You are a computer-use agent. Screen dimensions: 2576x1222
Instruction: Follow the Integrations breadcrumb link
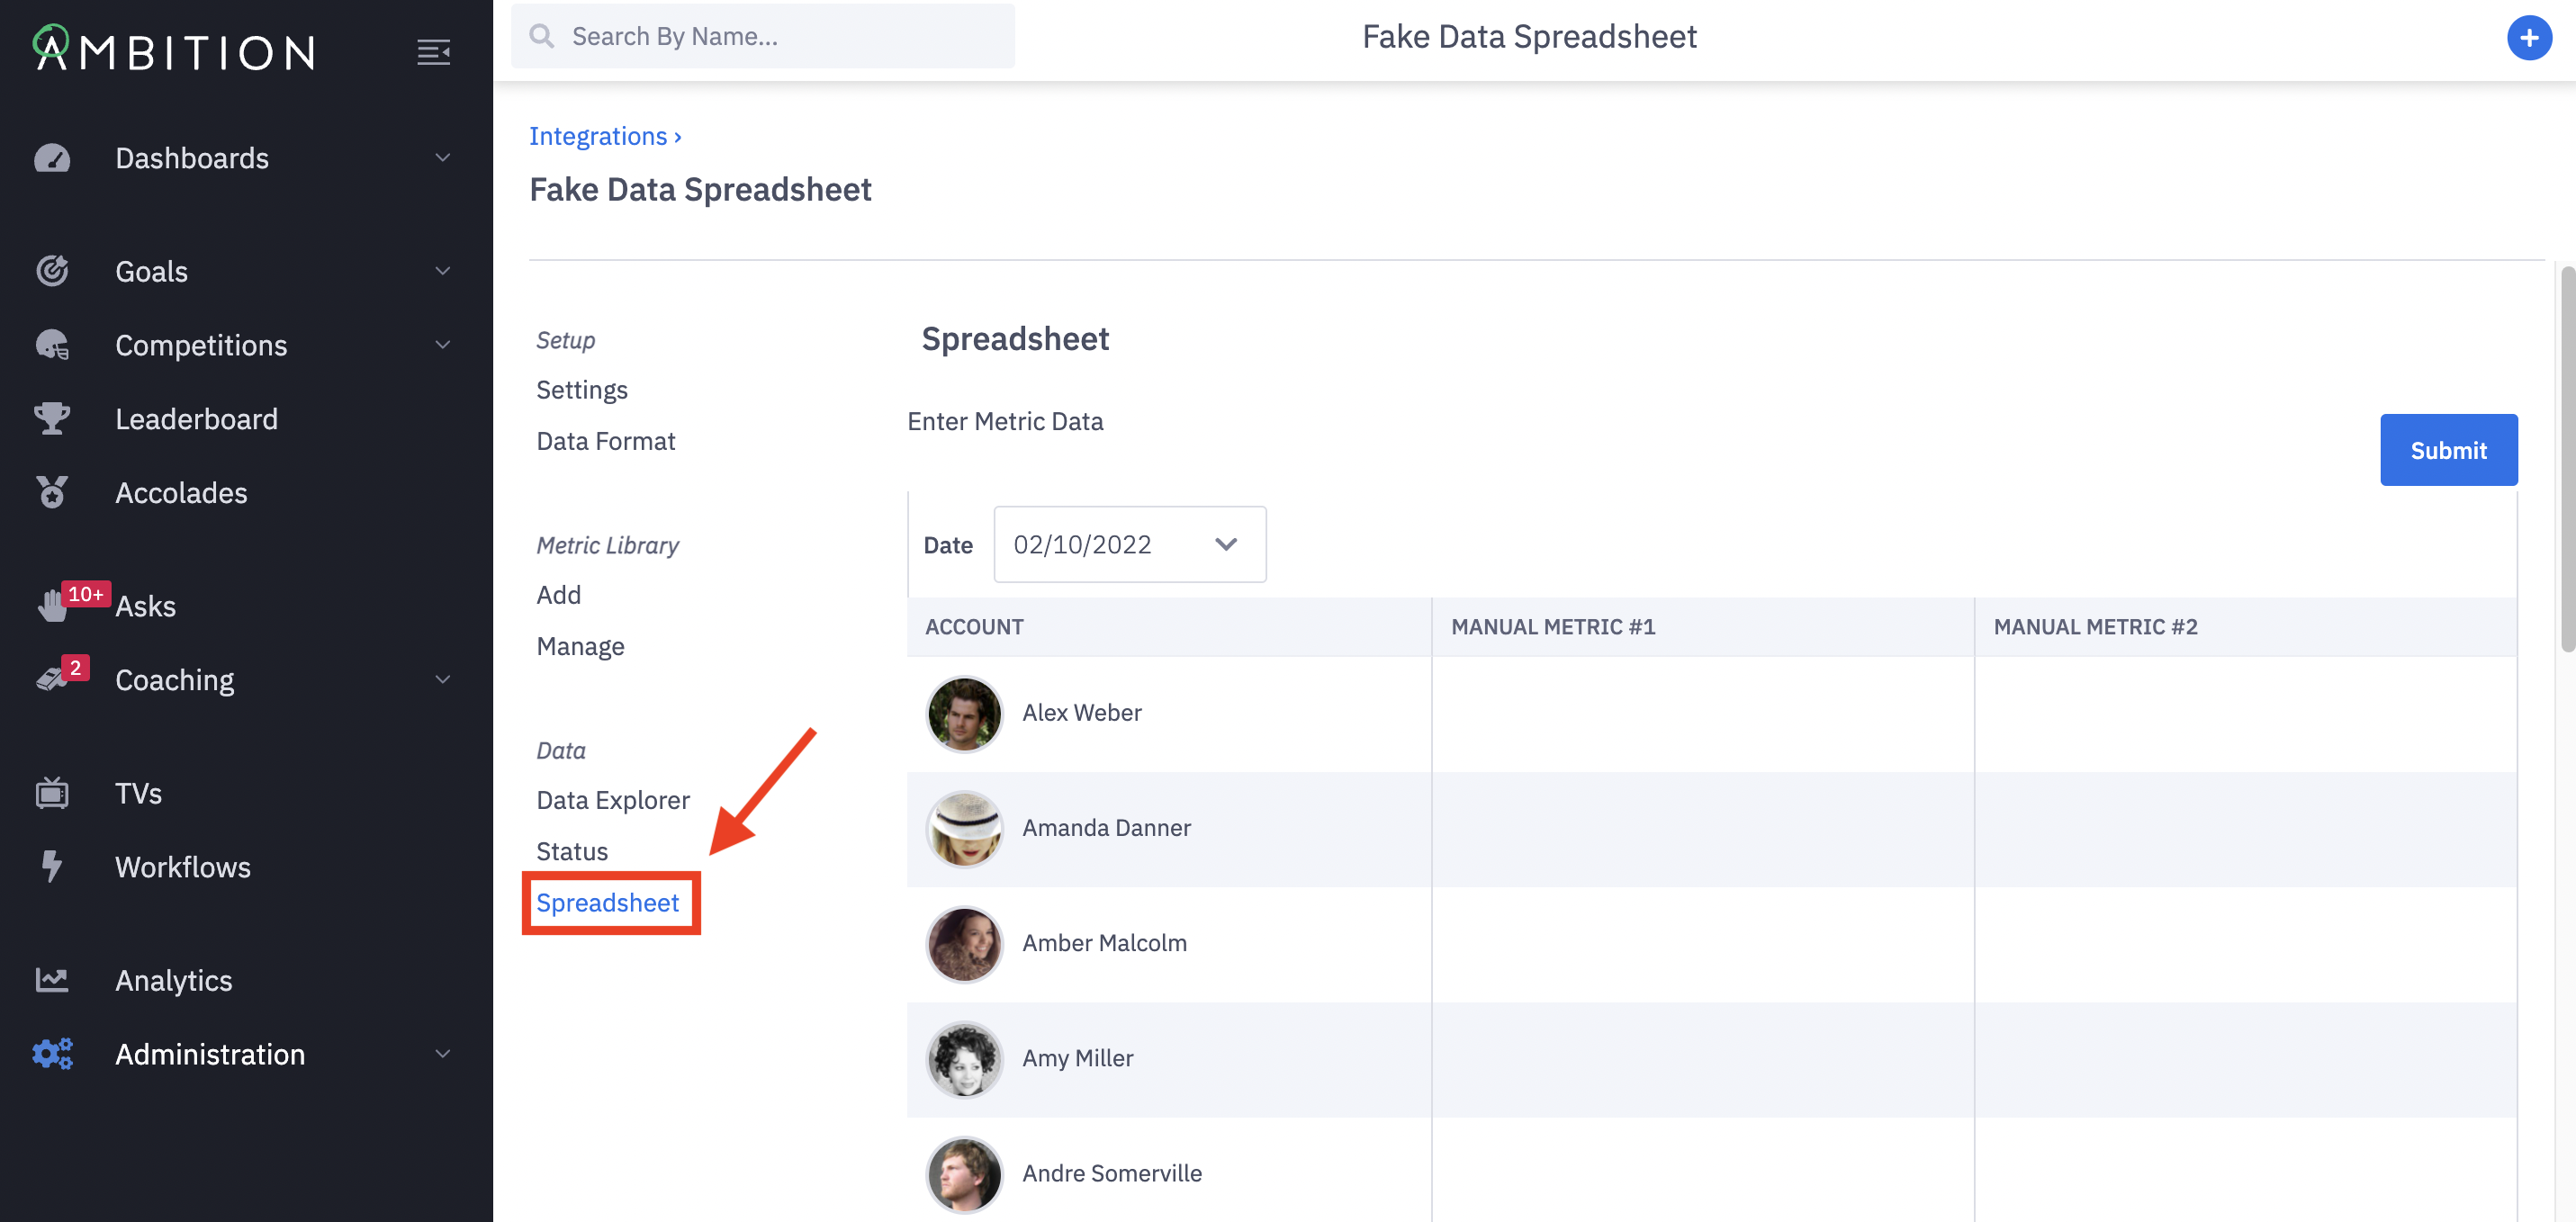pyautogui.click(x=598, y=136)
